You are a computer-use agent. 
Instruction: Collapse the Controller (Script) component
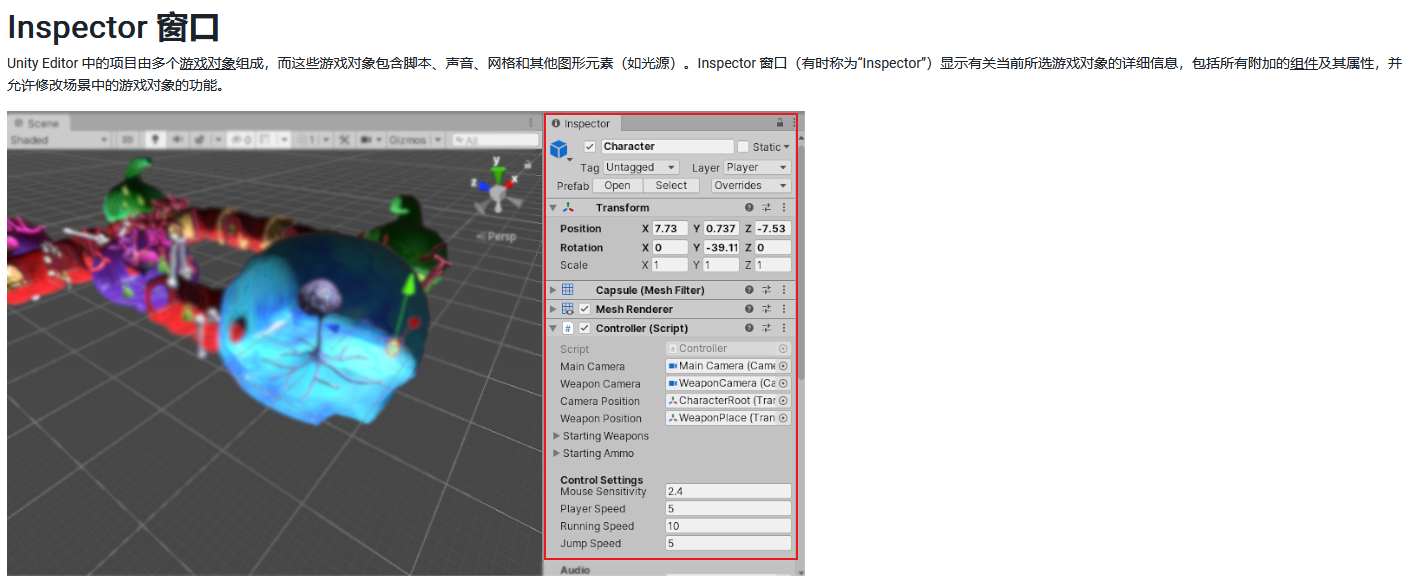(x=553, y=328)
